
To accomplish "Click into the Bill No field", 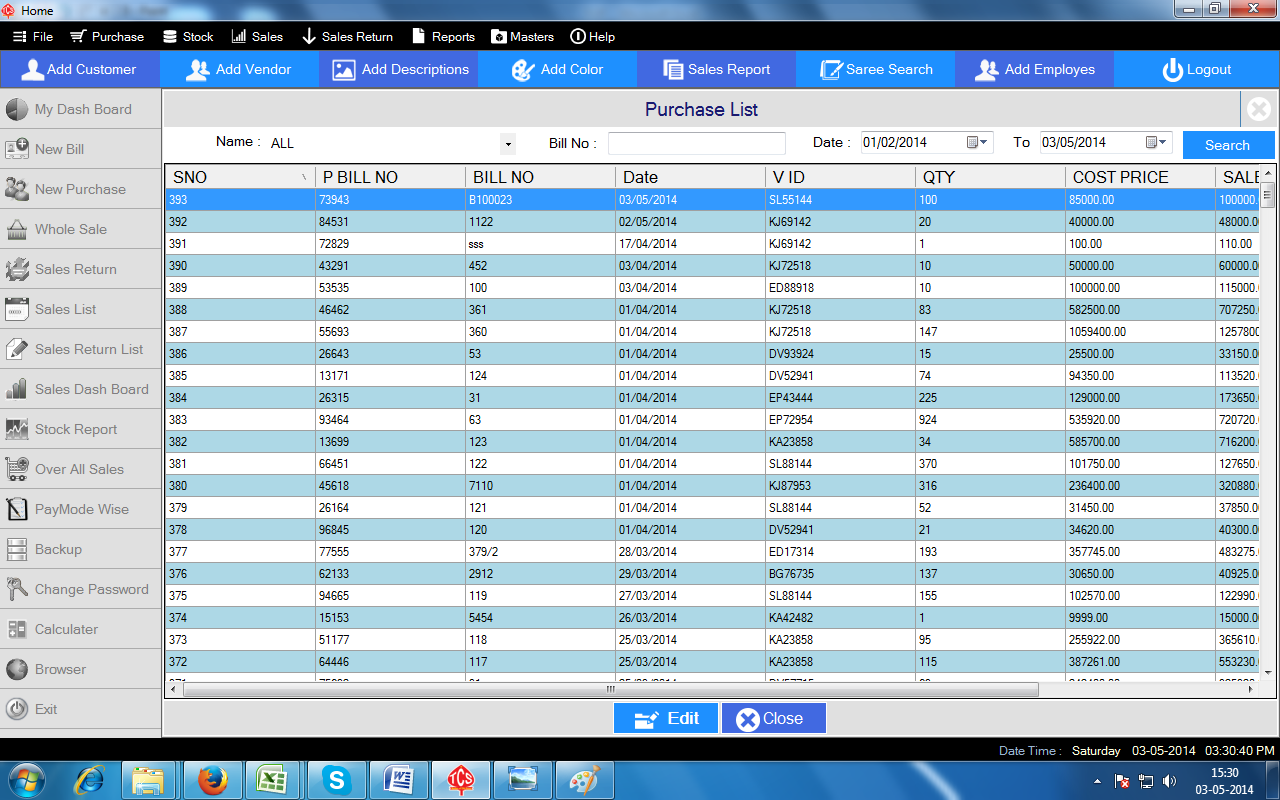I will 696,144.
